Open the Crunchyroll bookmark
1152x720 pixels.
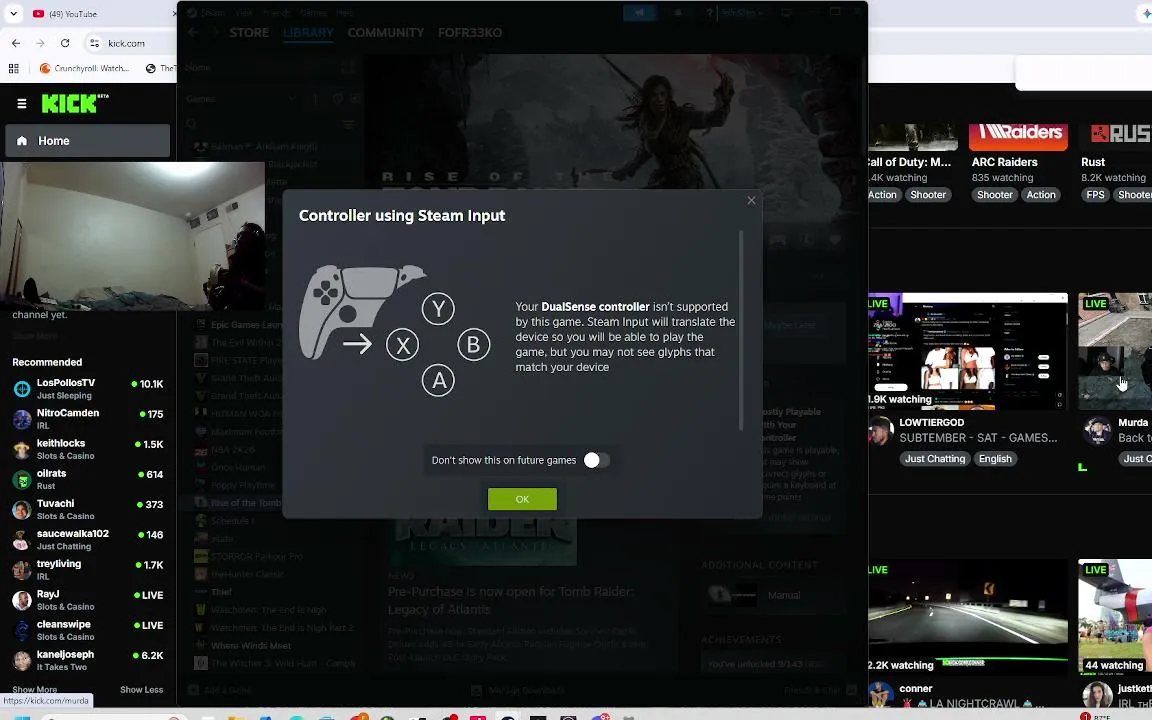point(84,68)
